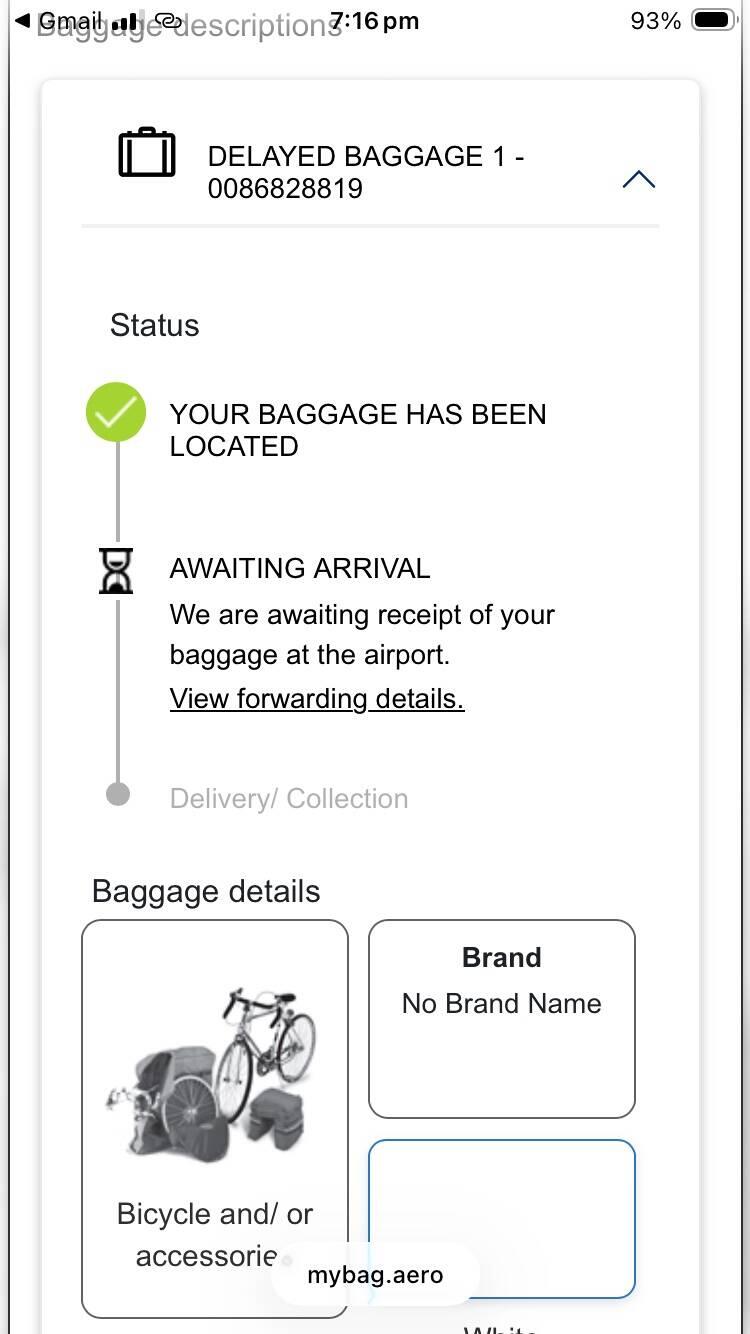Tap the greyed Delivery/ Collection step label
The width and height of the screenshot is (750, 1334).
[x=289, y=798]
